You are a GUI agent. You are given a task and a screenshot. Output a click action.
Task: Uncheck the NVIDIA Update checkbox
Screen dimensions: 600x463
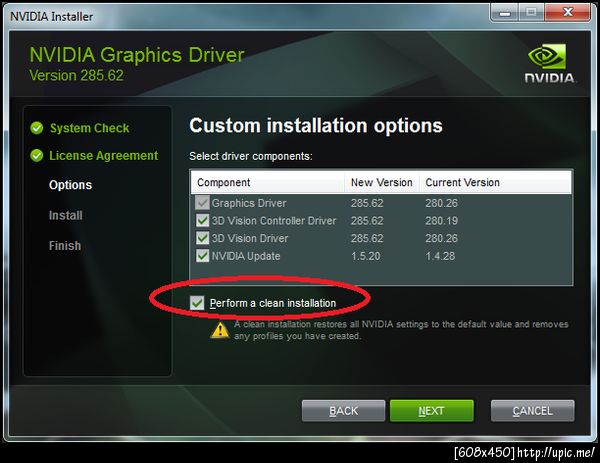pos(202,256)
